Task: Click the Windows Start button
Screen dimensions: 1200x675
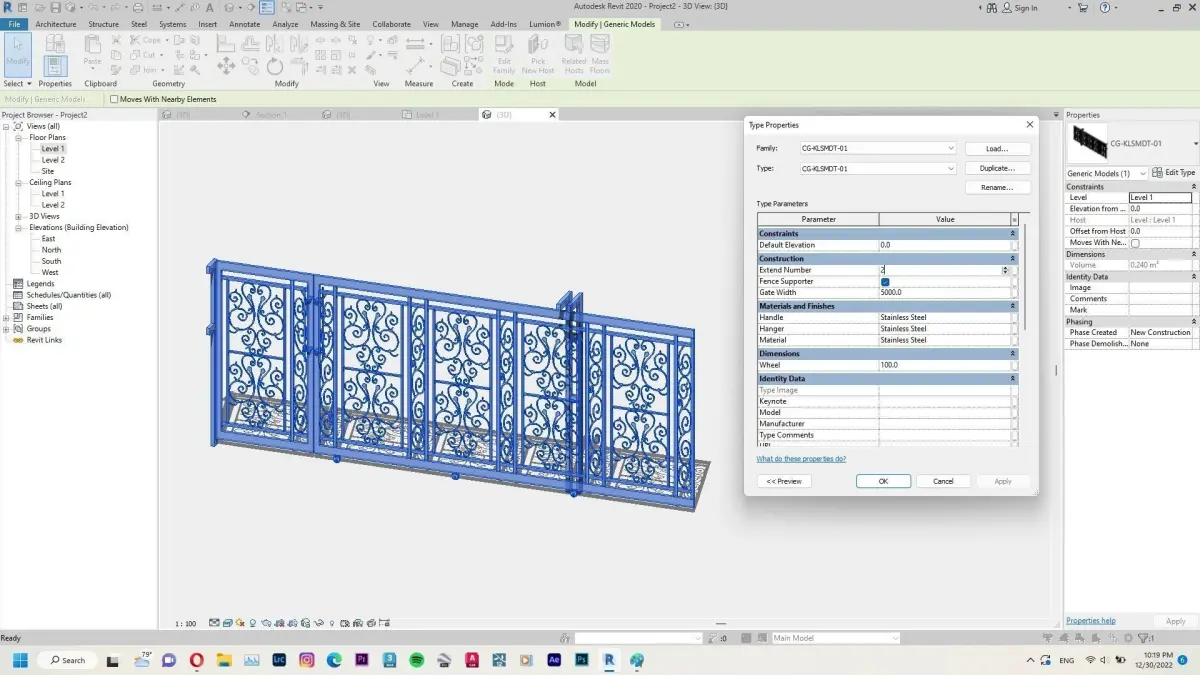Action: pos(19,660)
